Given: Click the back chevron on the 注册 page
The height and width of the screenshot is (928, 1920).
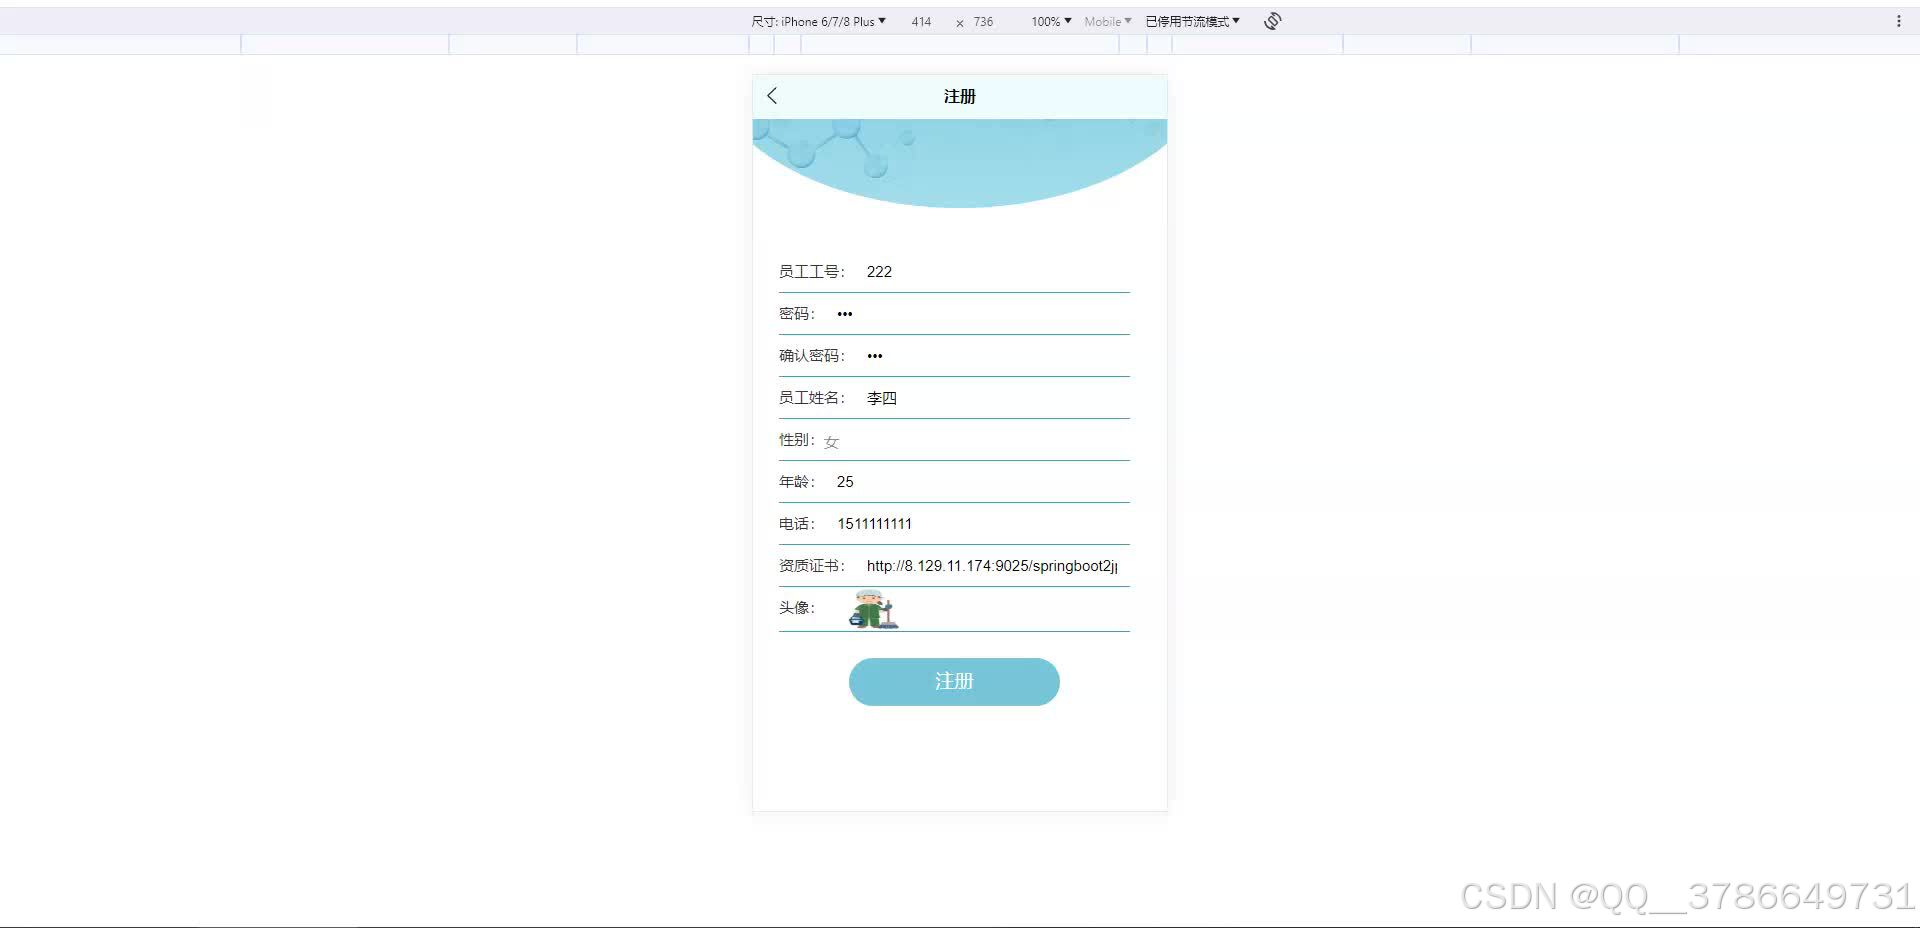Looking at the screenshot, I should pos(771,95).
